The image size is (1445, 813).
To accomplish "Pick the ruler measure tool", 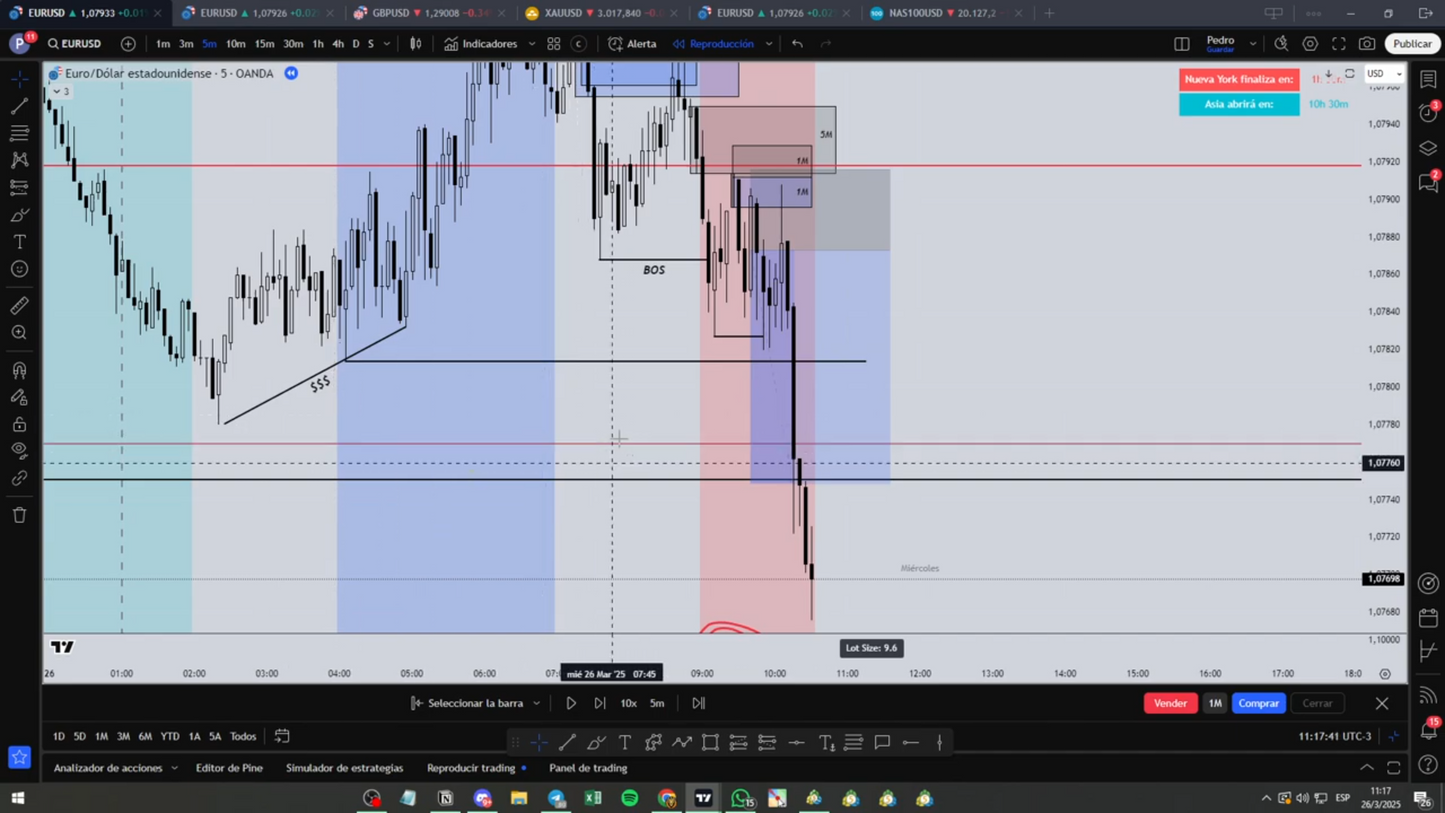I will pos(19,306).
